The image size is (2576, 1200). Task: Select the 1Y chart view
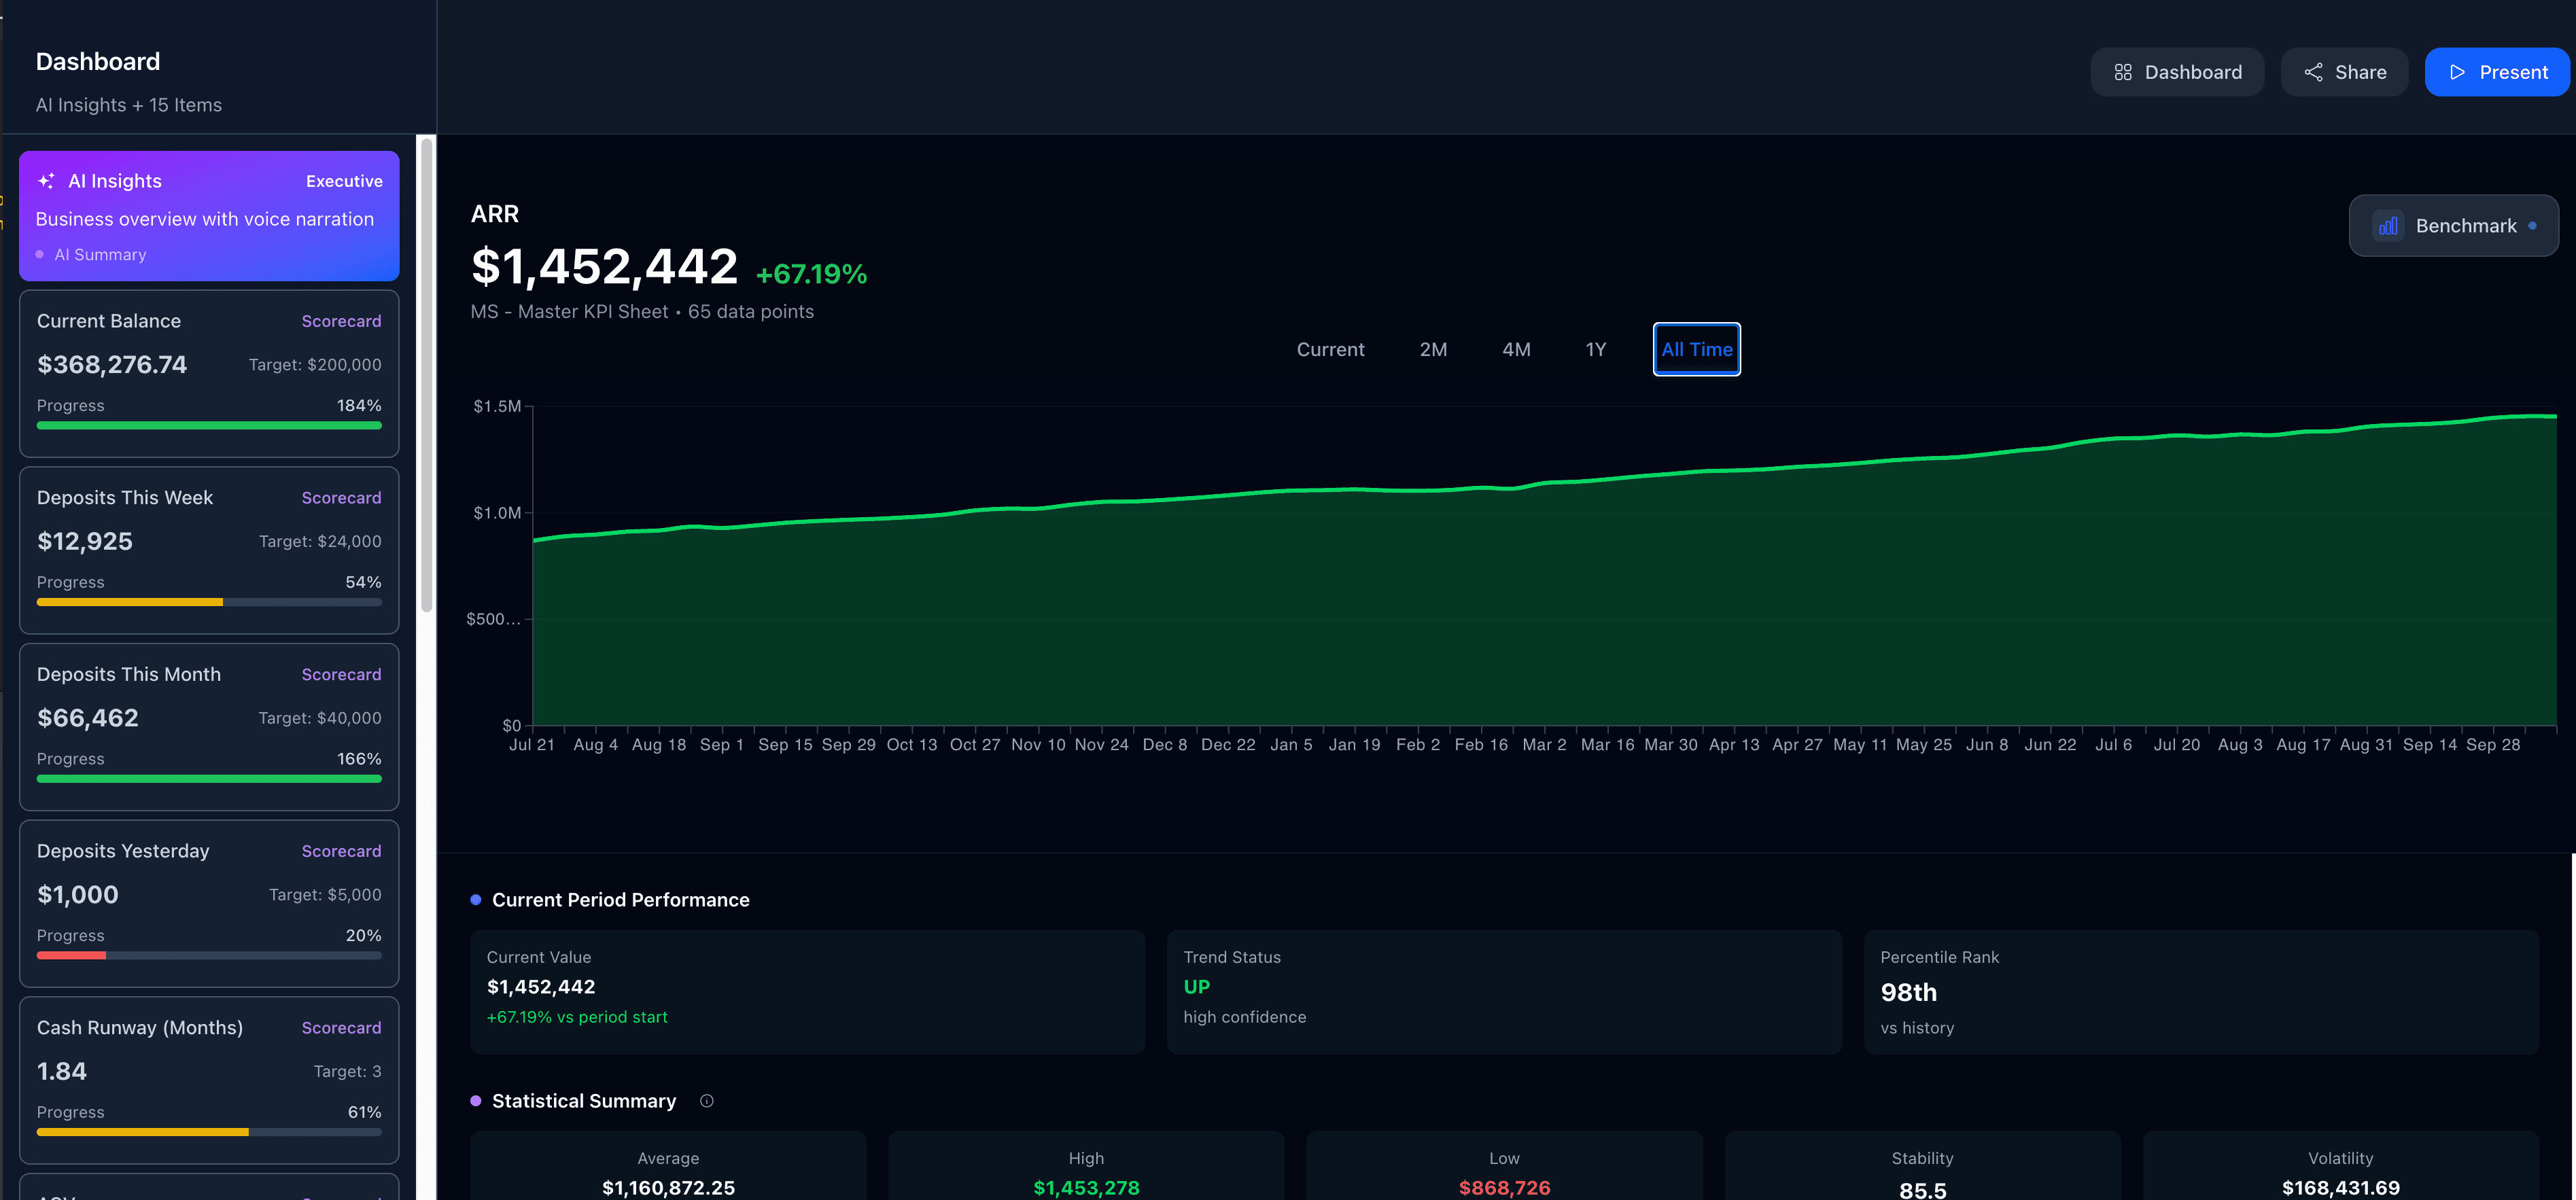coord(1596,349)
